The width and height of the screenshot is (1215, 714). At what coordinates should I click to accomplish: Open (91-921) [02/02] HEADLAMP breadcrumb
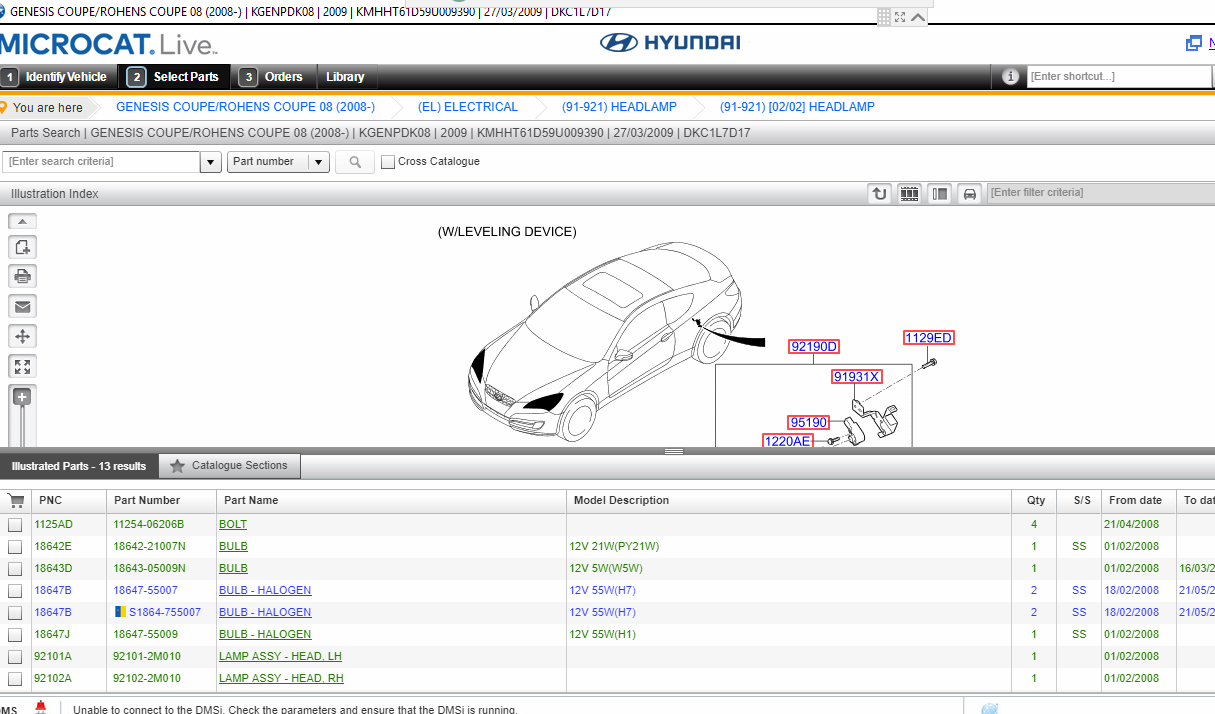click(x=797, y=107)
